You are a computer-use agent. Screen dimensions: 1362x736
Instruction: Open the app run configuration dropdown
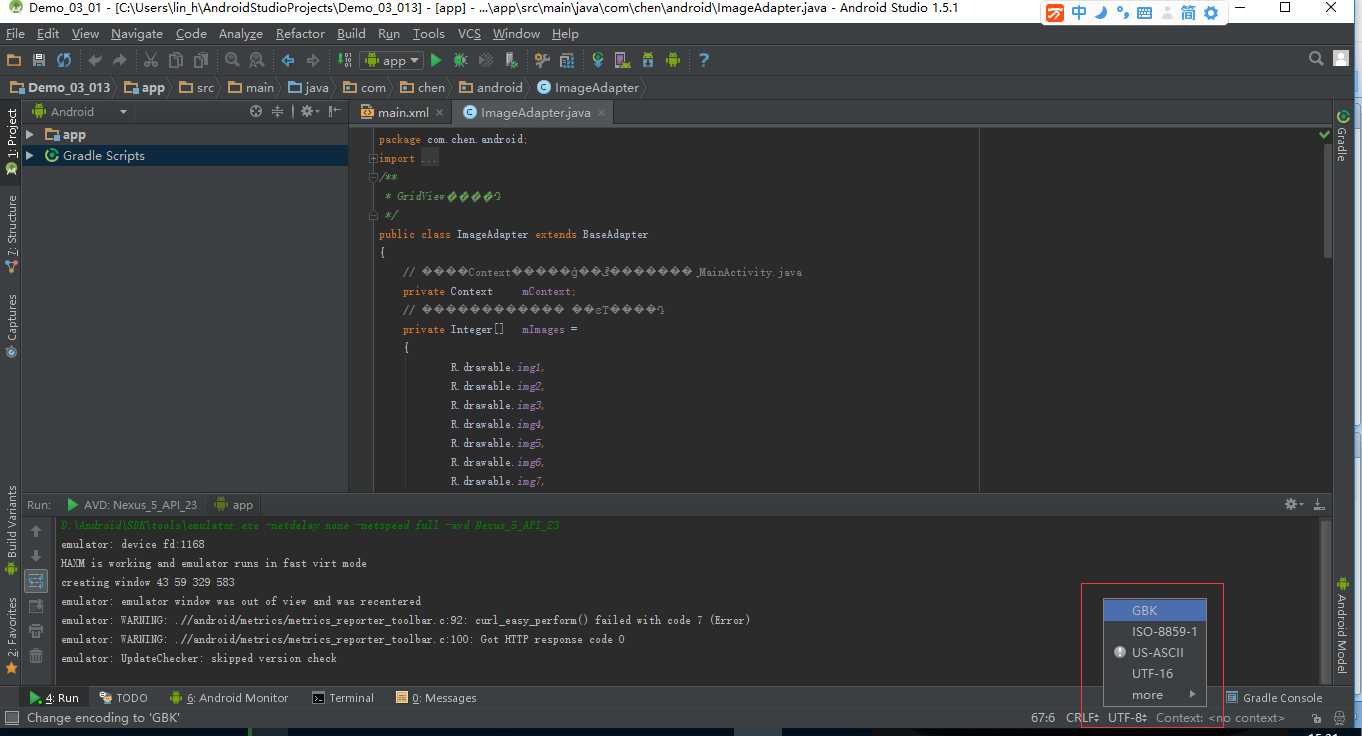pos(391,60)
